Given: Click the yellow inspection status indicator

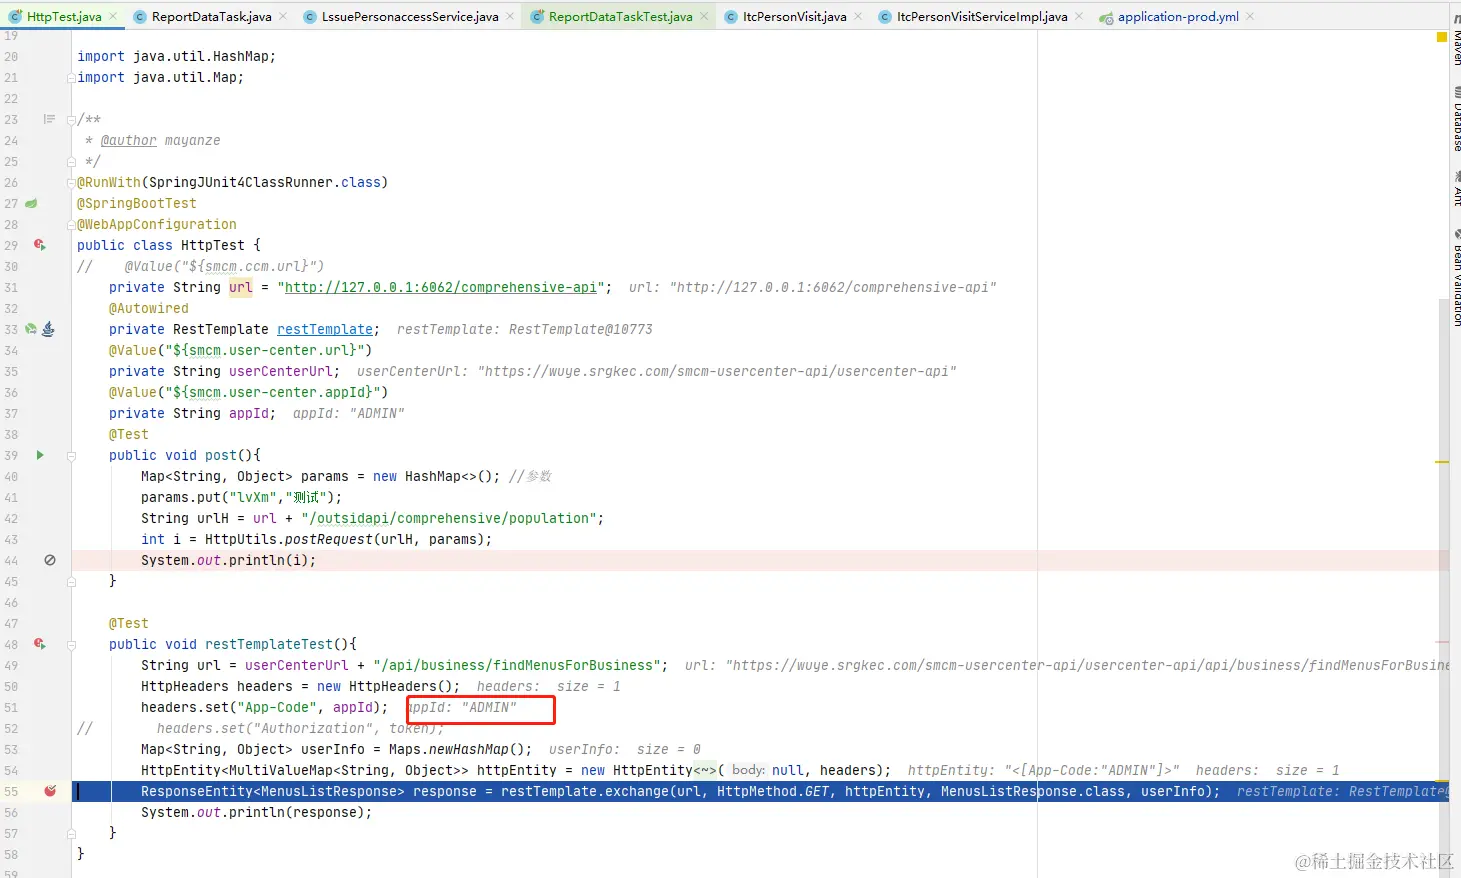Looking at the screenshot, I should 1441,37.
